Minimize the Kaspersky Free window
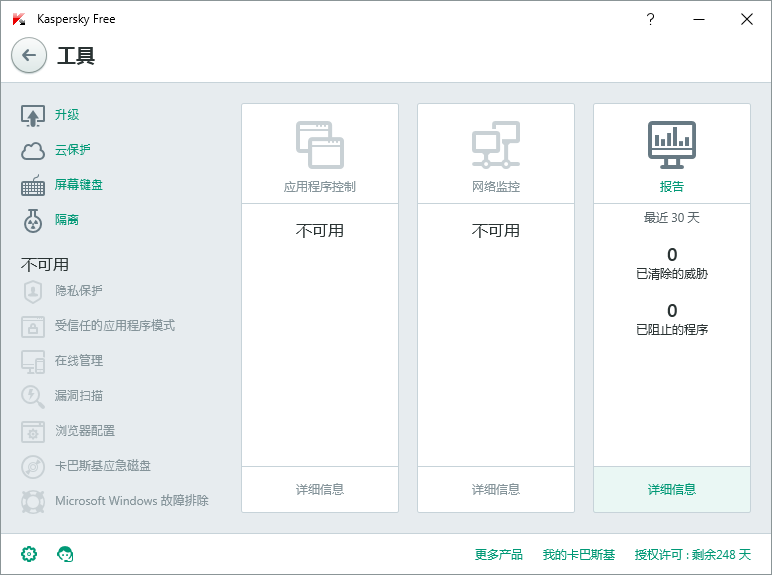This screenshot has width=772, height=575. click(699, 19)
